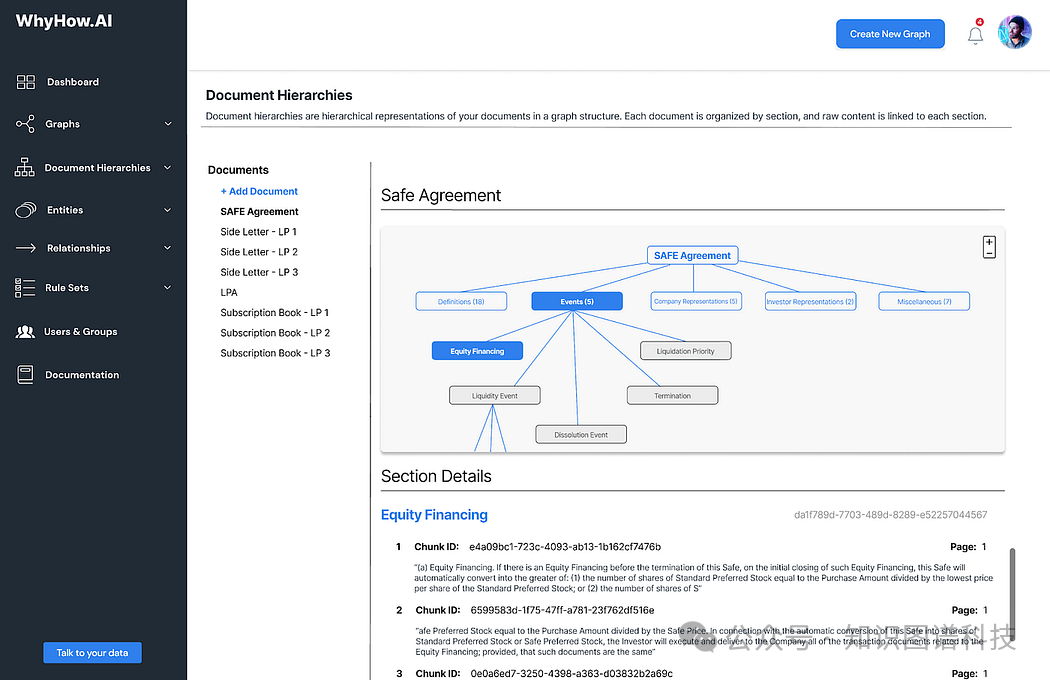Click the Liquidity Event node
The height and width of the screenshot is (680, 1050).
tap(495, 396)
